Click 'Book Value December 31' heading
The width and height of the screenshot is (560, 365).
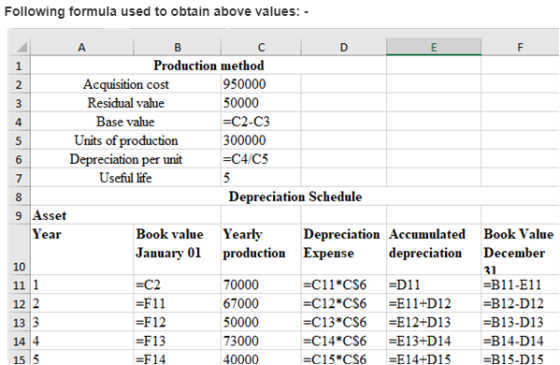[520, 250]
